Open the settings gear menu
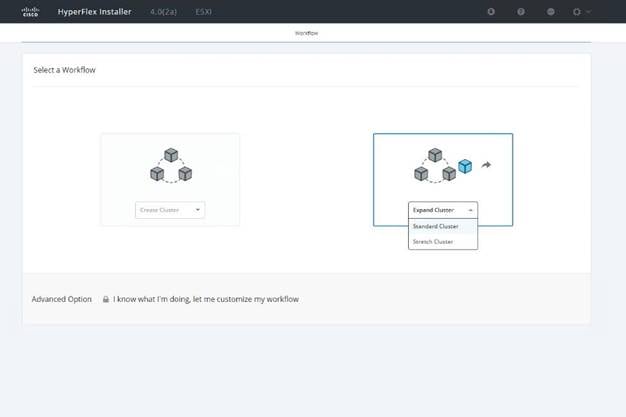626x417 pixels. click(x=576, y=12)
